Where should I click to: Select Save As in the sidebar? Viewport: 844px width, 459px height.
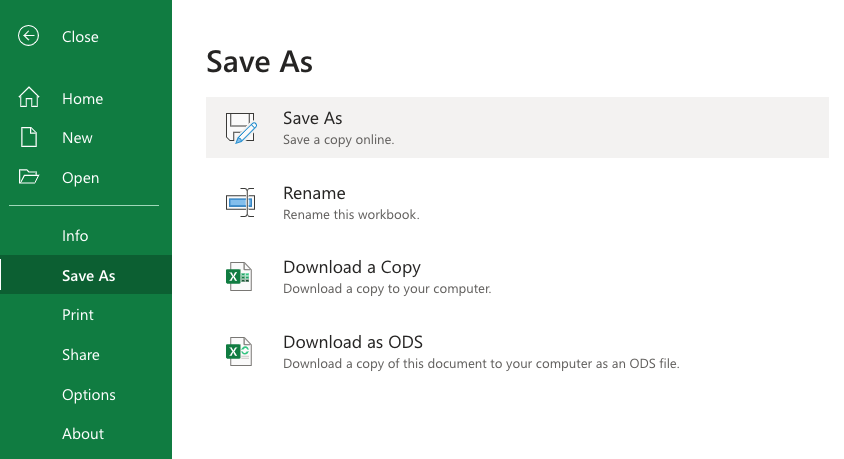click(86, 275)
